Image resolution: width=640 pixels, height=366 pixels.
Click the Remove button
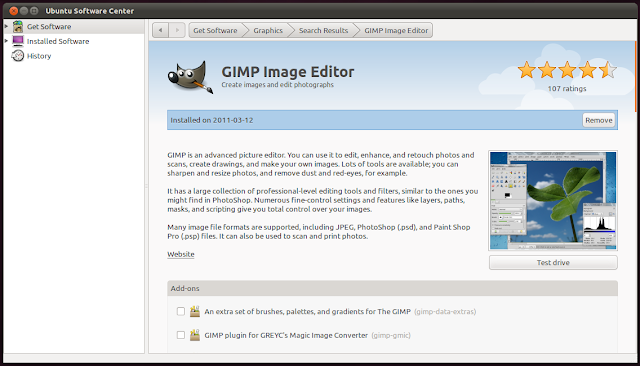click(599, 120)
